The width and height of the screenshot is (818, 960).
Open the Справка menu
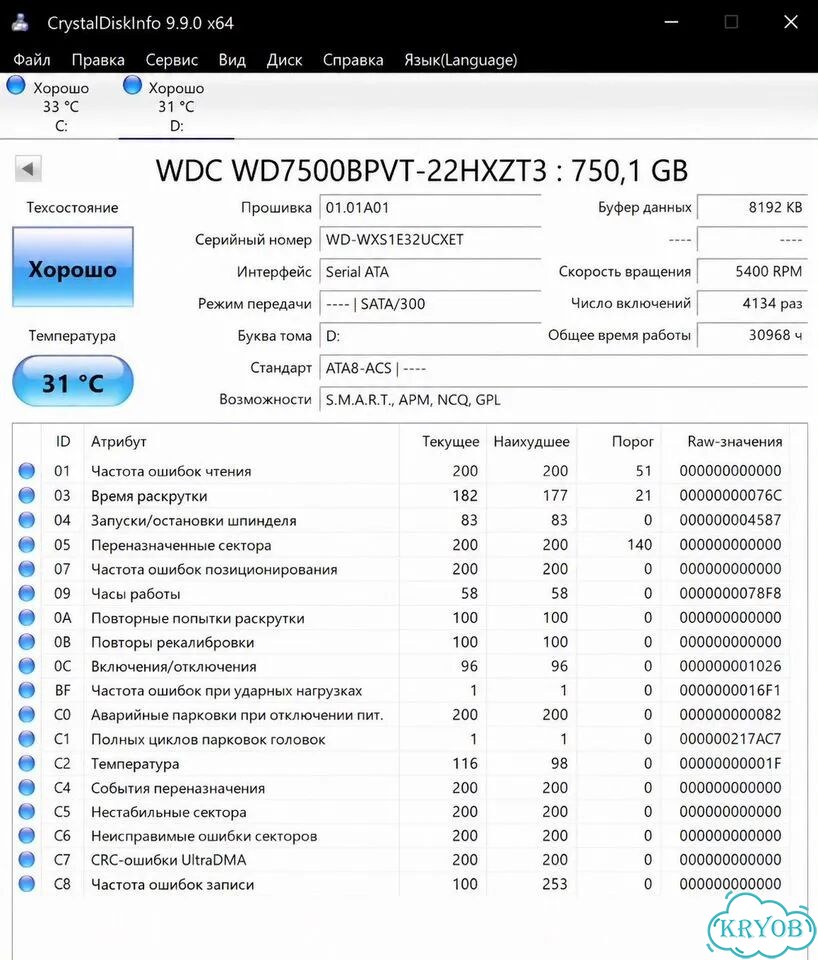[353, 60]
